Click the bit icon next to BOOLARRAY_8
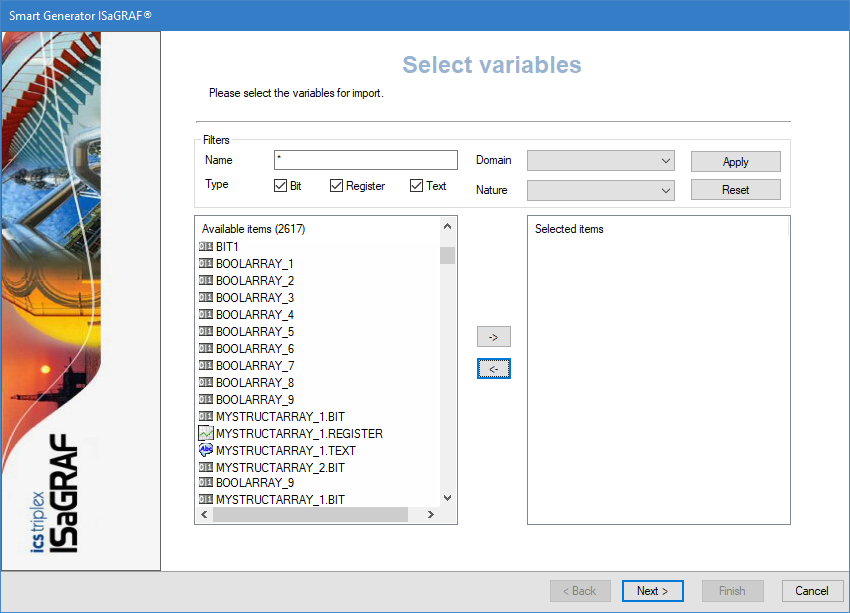 coord(206,382)
